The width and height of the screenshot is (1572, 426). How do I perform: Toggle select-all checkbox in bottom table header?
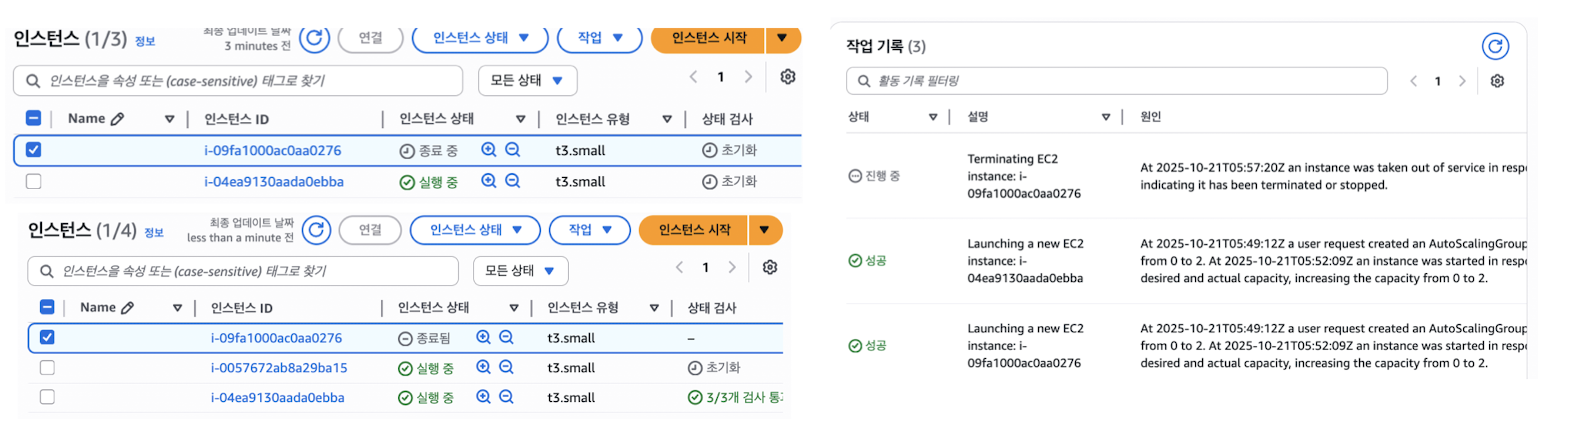tap(47, 307)
